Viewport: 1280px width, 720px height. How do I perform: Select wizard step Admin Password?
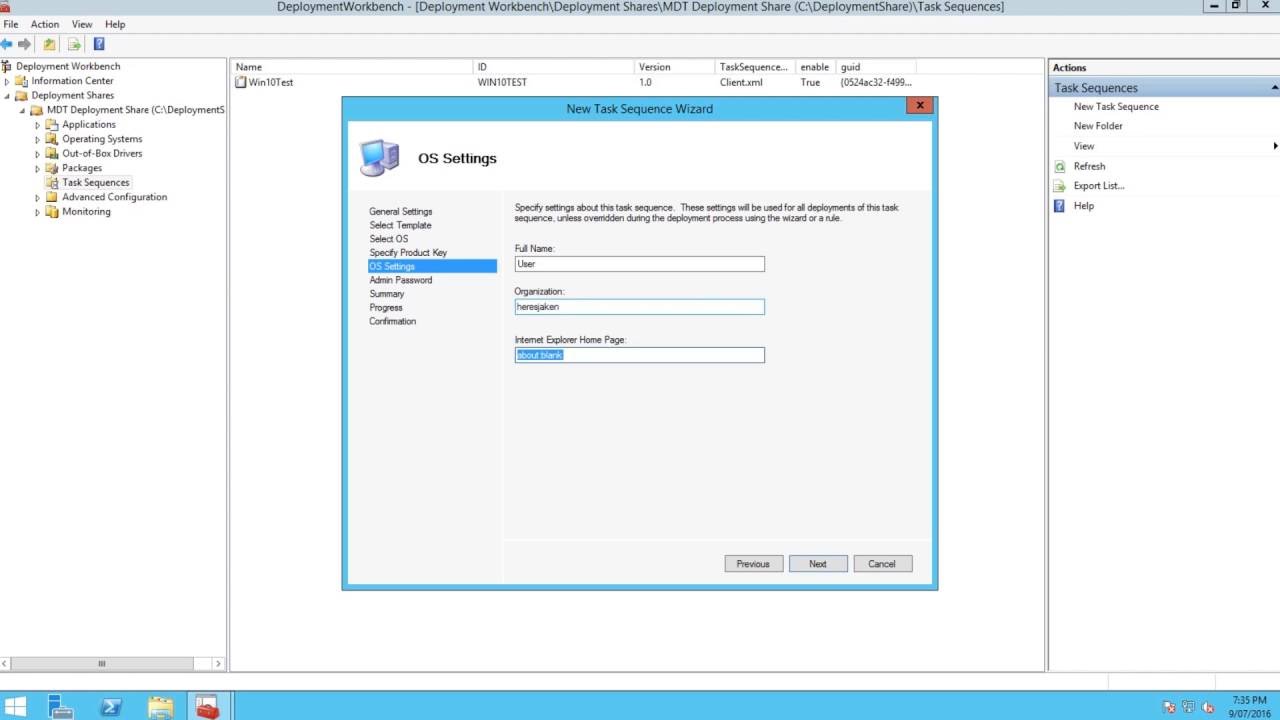[401, 280]
